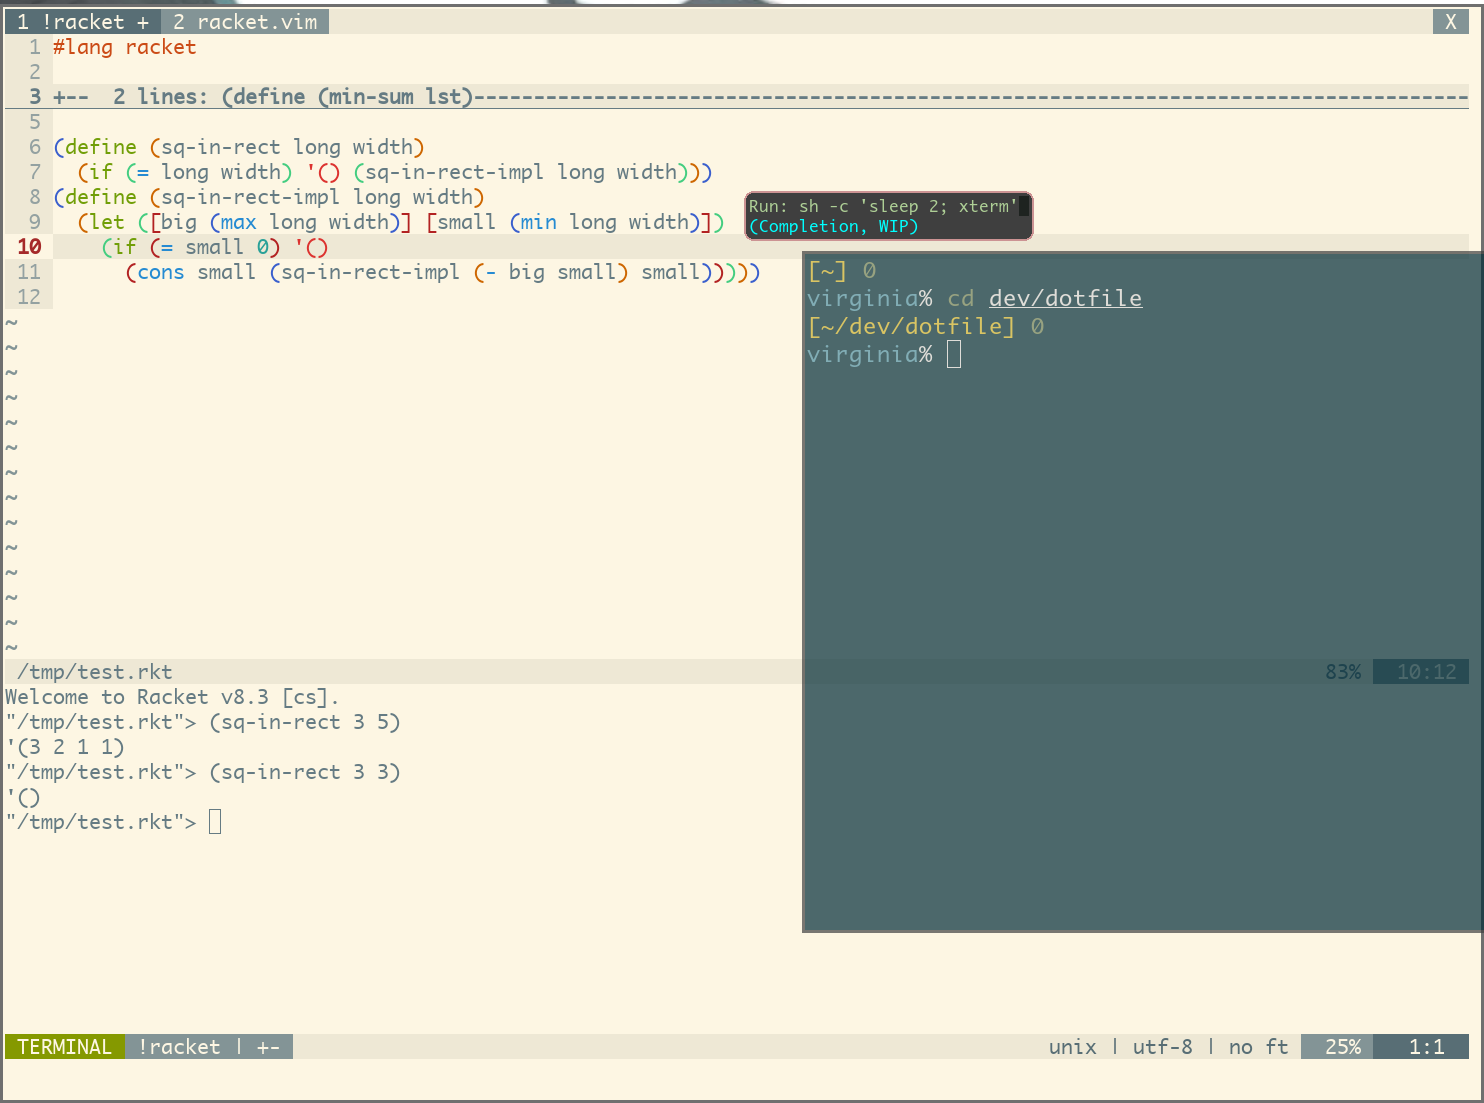Click the REPL result '(3 2 1 1)
The image size is (1484, 1103).
point(65,747)
